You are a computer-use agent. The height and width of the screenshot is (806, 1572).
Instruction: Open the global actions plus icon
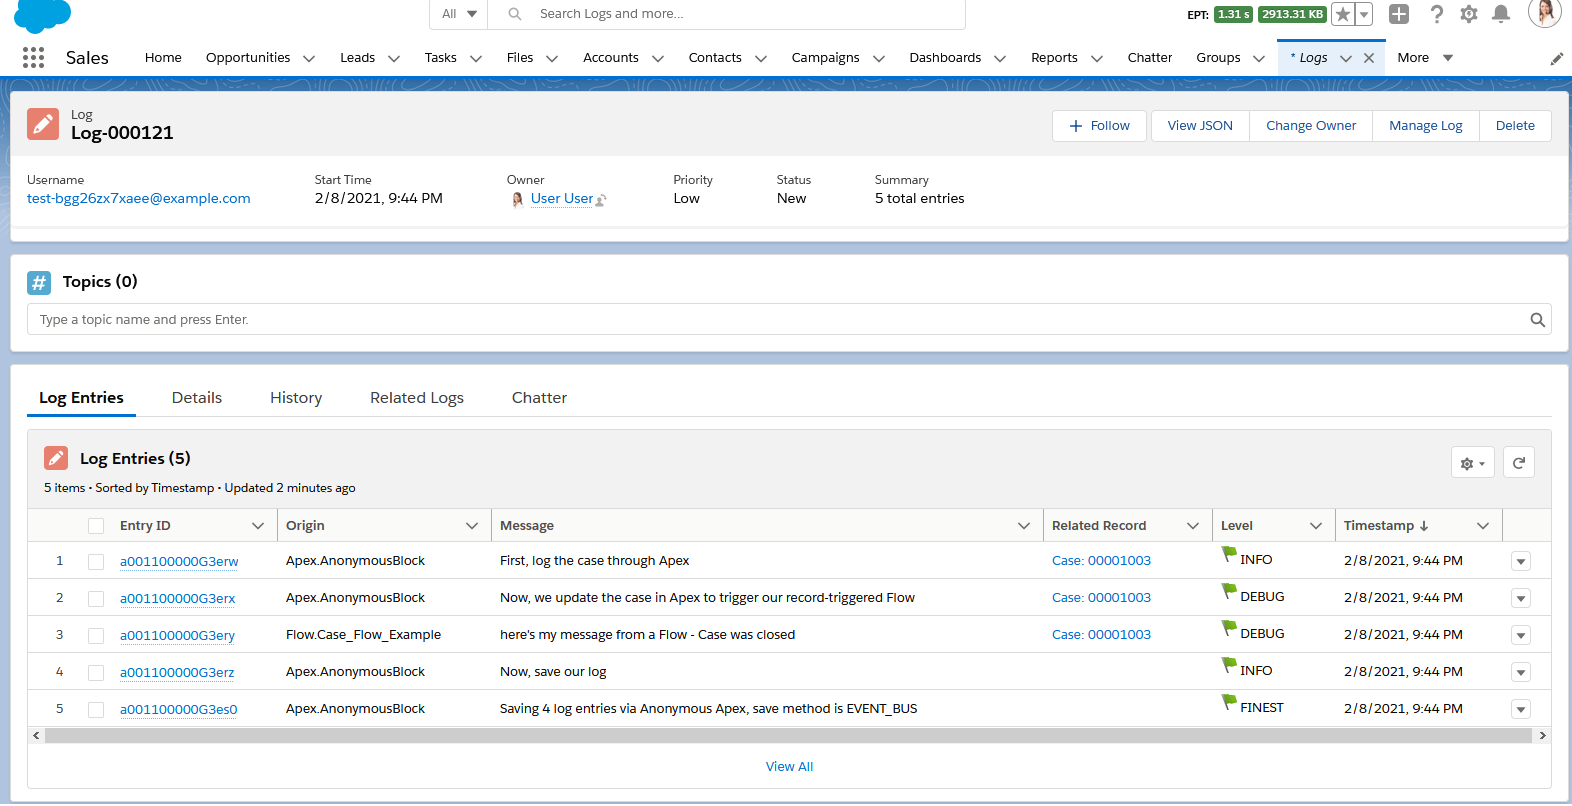pos(1399,14)
